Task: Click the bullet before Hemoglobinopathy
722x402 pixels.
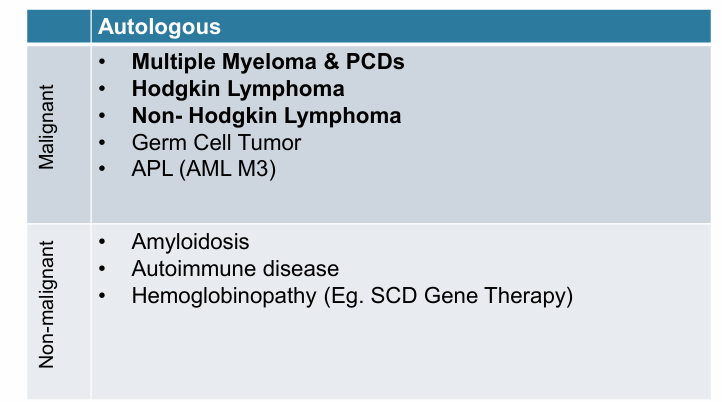Action: pyautogui.click(x=104, y=296)
